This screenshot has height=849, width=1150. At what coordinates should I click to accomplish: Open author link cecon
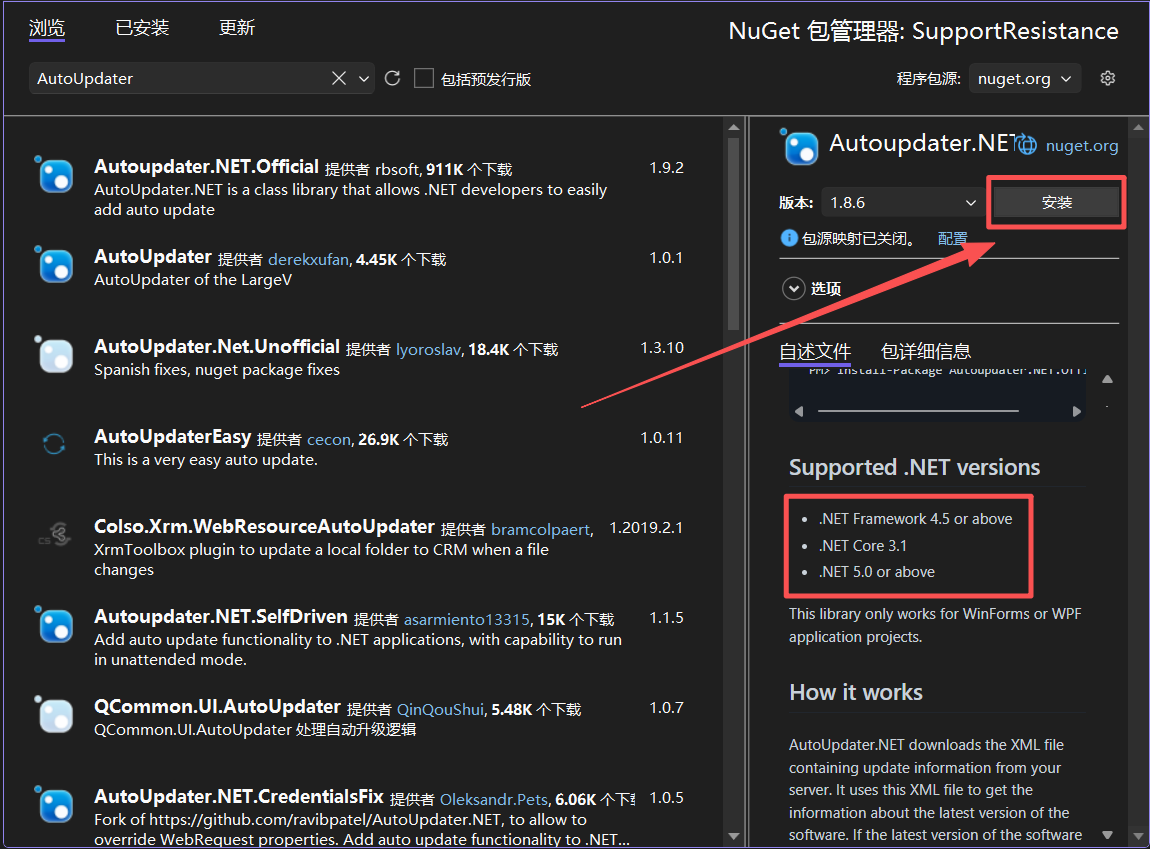click(x=329, y=439)
